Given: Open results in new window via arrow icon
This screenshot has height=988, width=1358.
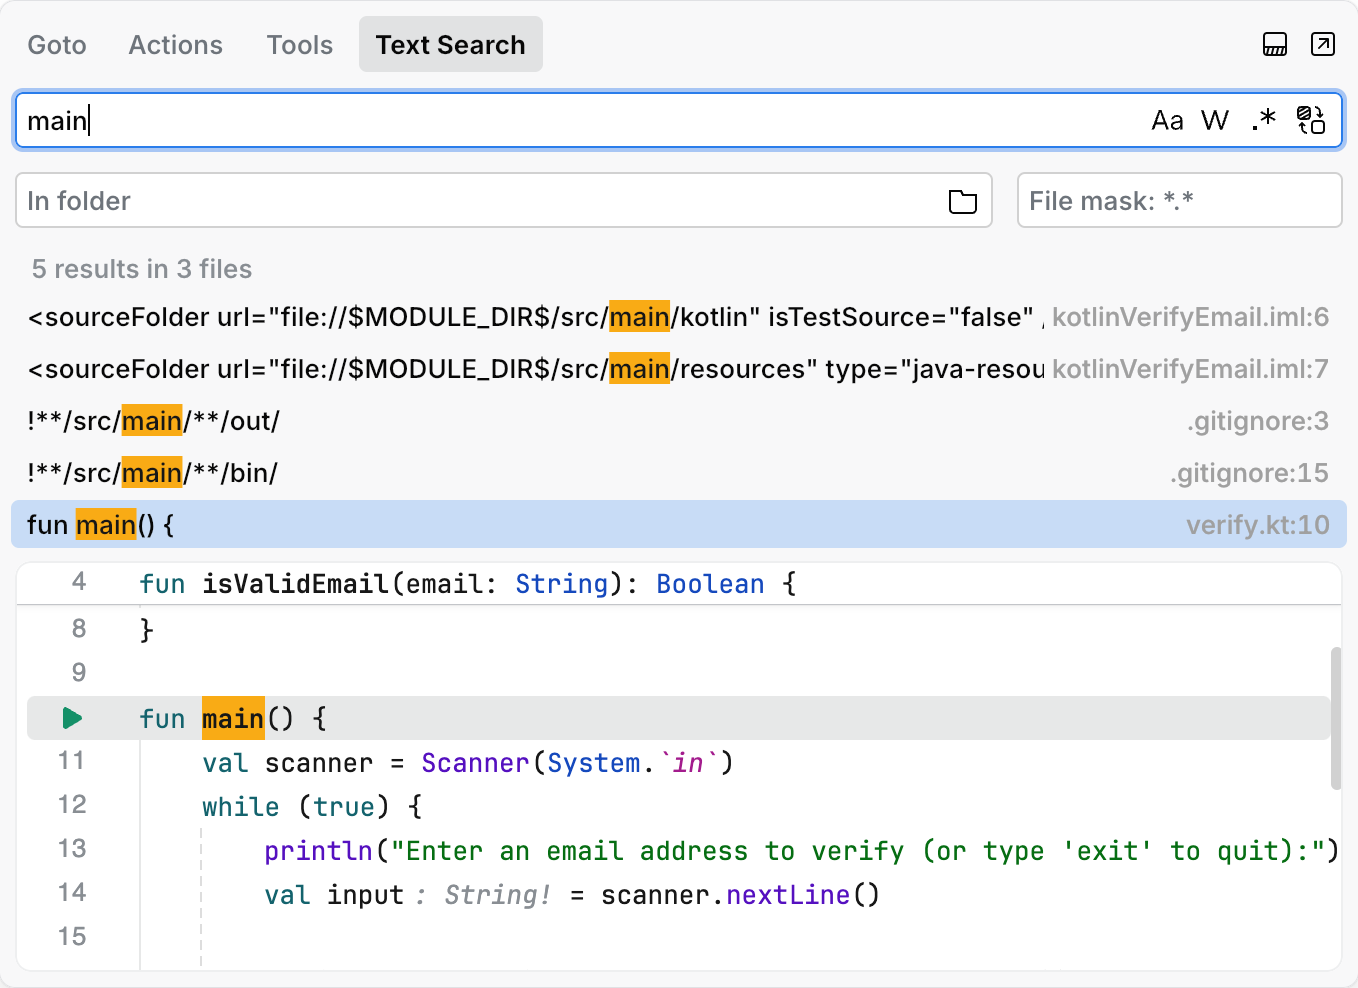Looking at the screenshot, I should 1322,44.
